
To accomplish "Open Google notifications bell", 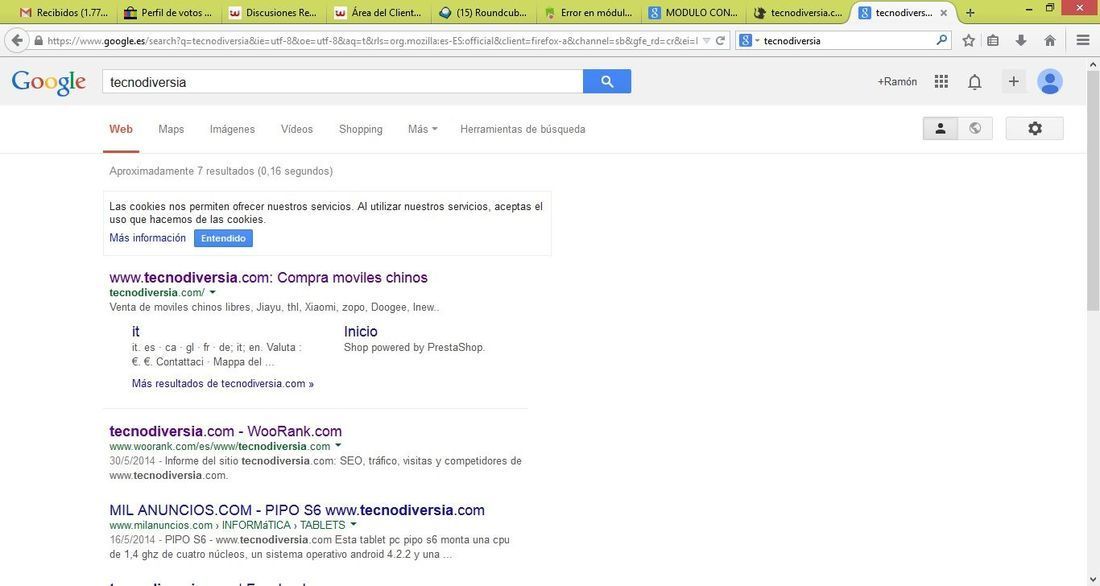I will pos(974,82).
